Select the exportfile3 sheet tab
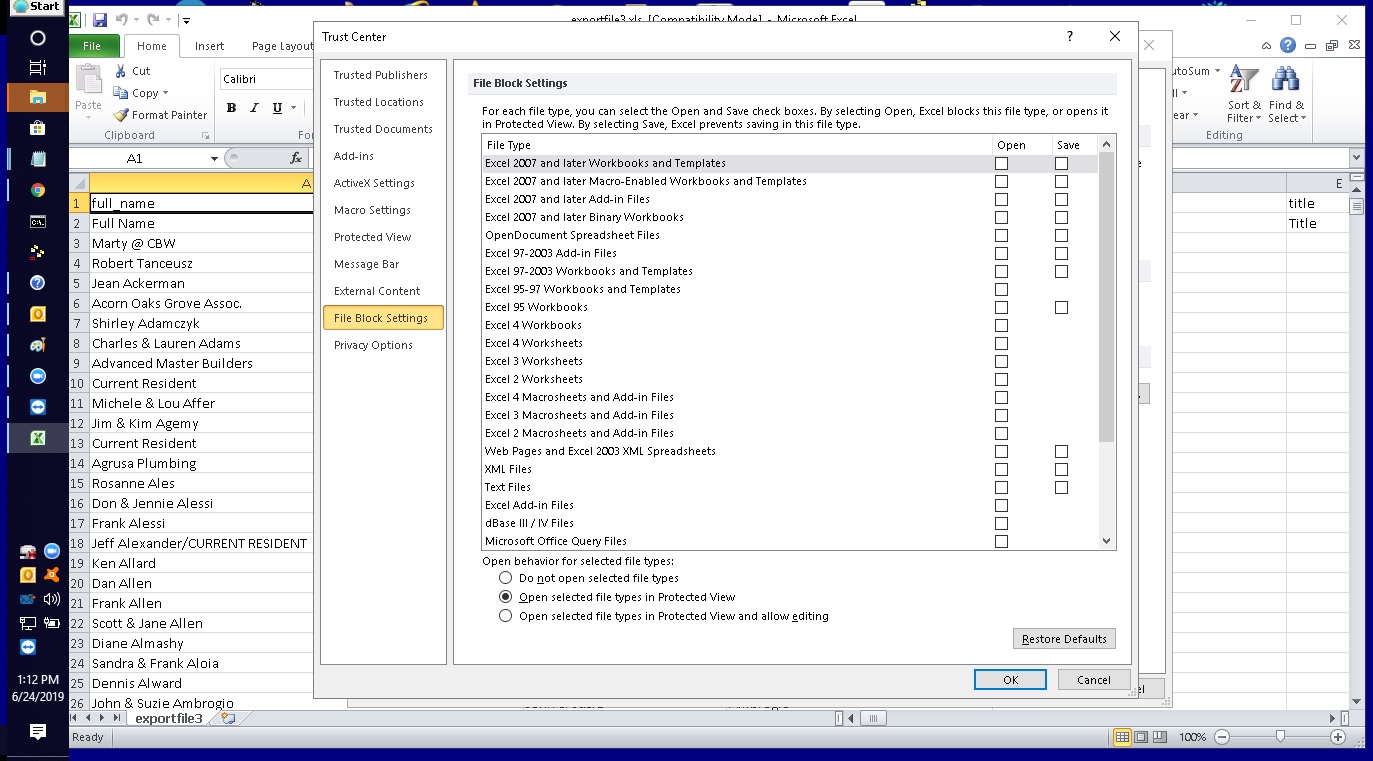Screen dimensions: 1373x761 pyautogui.click(x=169, y=718)
